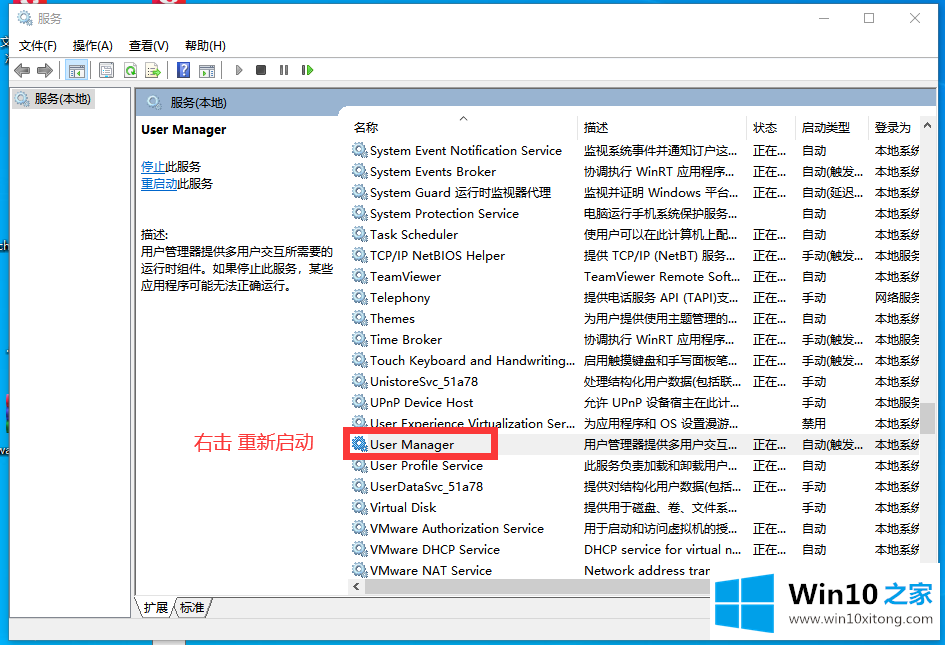Click the 停止 link to stop service
Image resolution: width=945 pixels, height=645 pixels.
[152, 166]
